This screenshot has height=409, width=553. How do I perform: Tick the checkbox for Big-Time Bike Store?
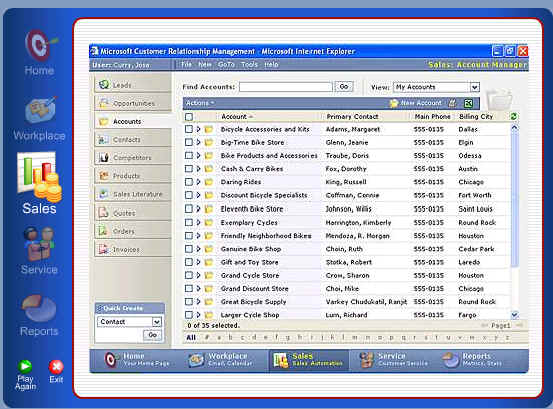tap(189, 142)
